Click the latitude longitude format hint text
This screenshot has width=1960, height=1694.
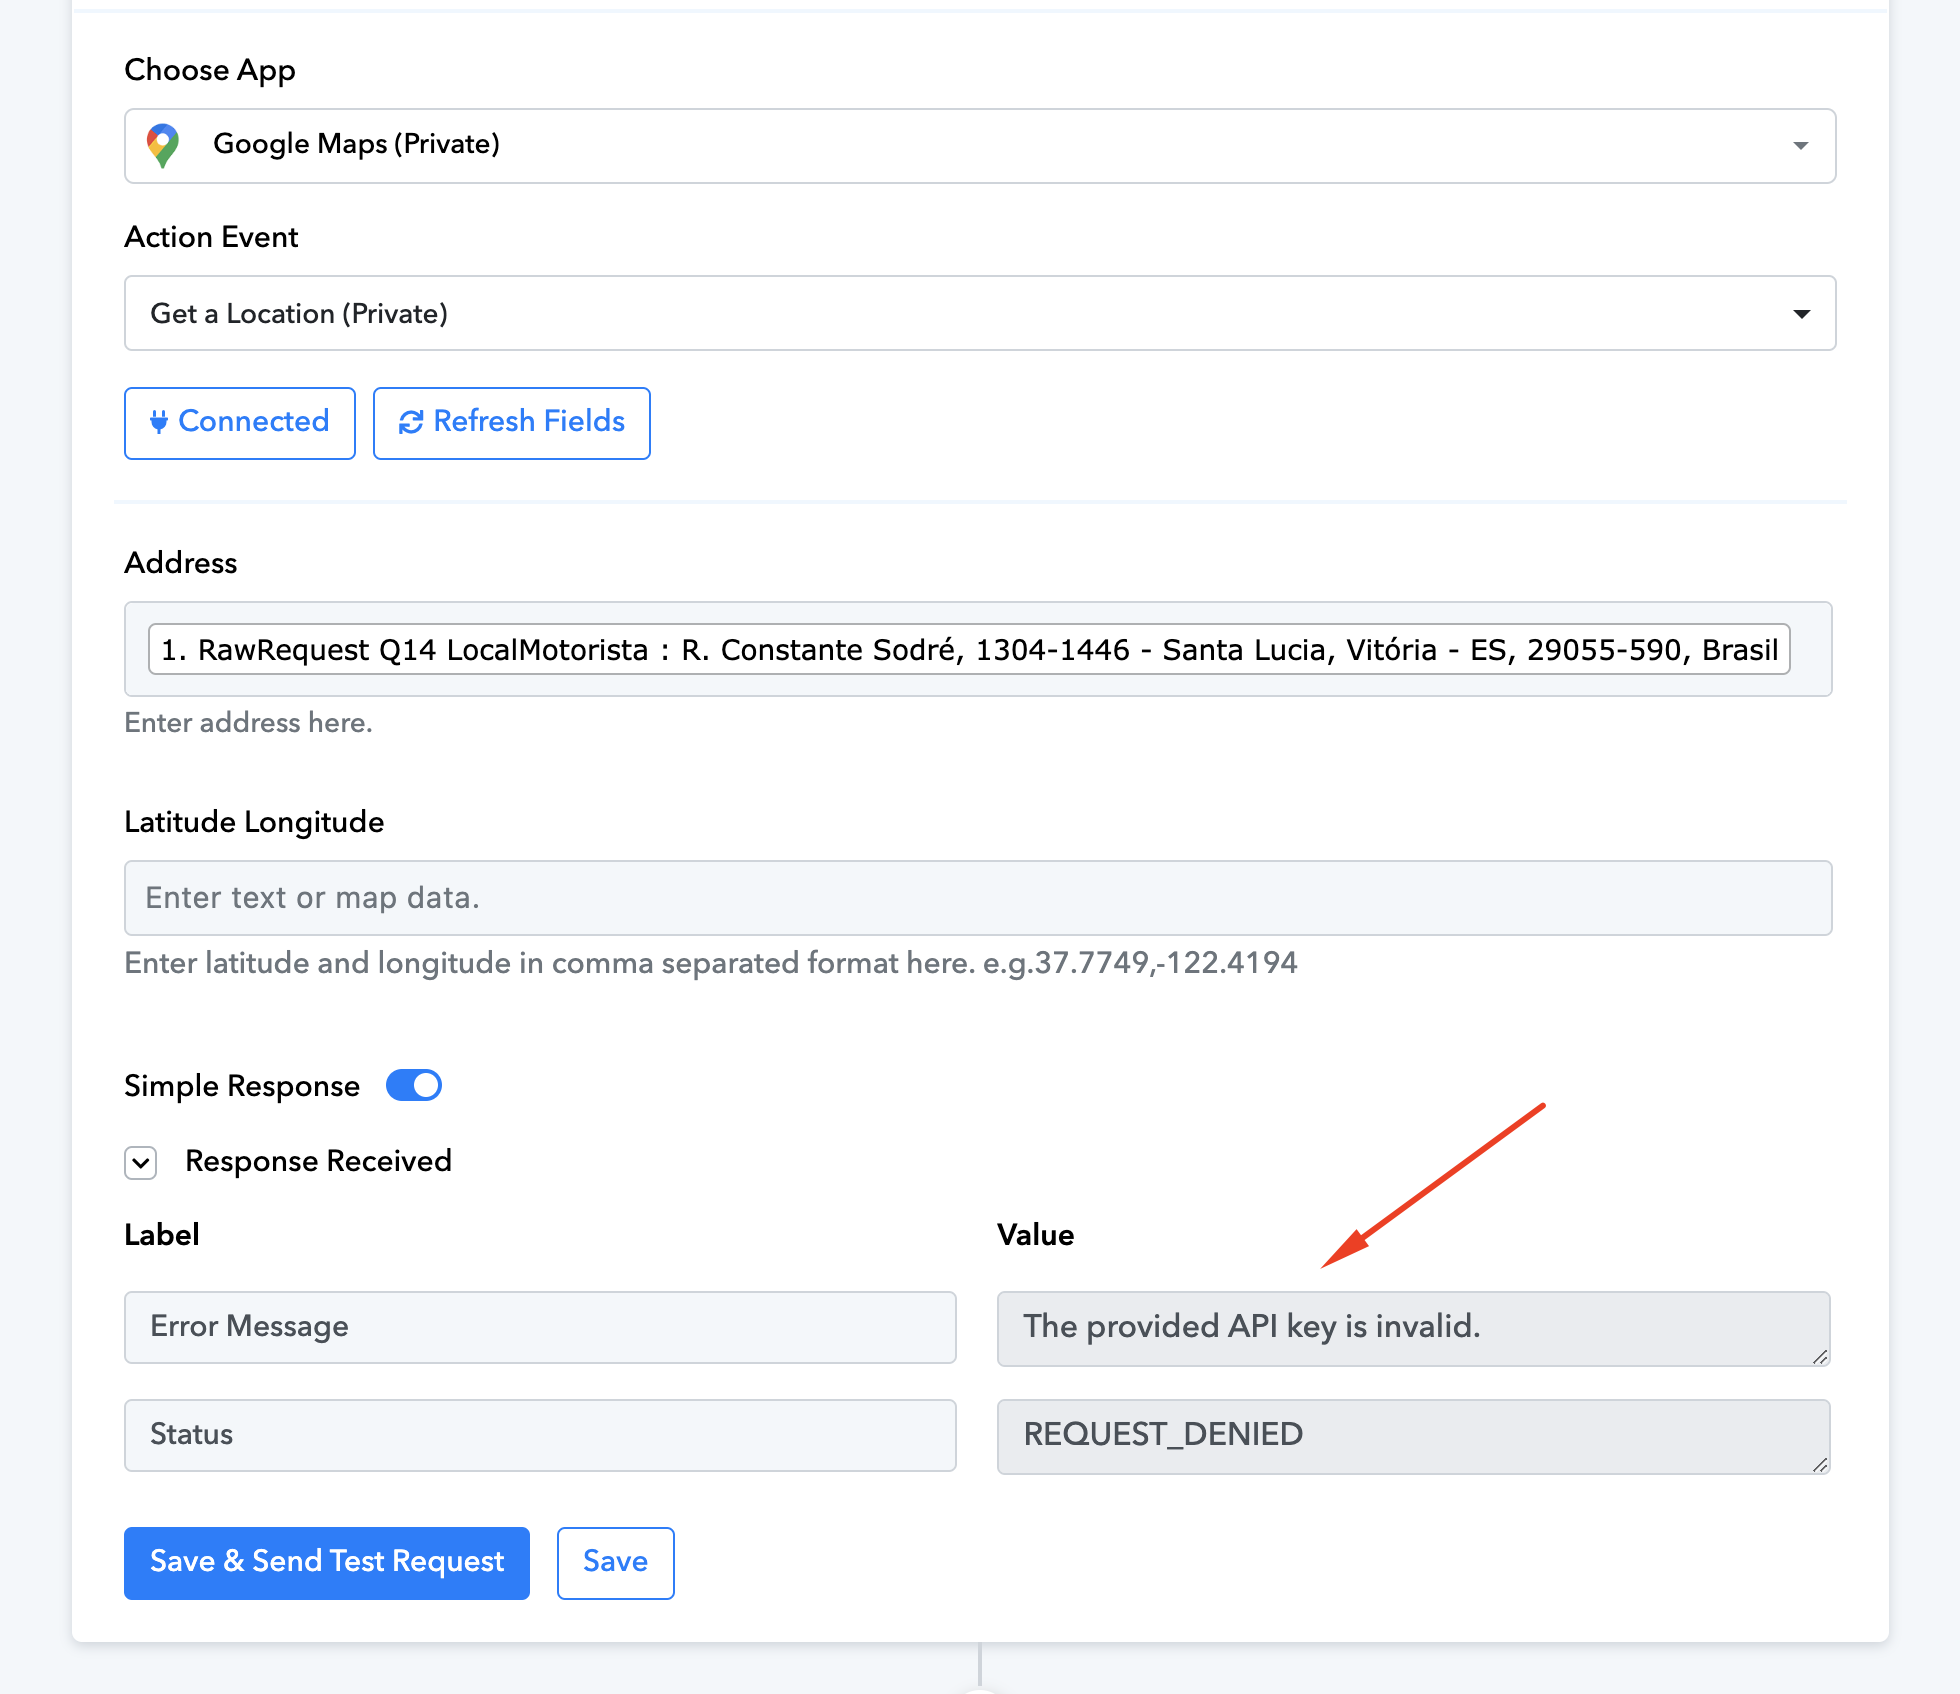(x=711, y=963)
